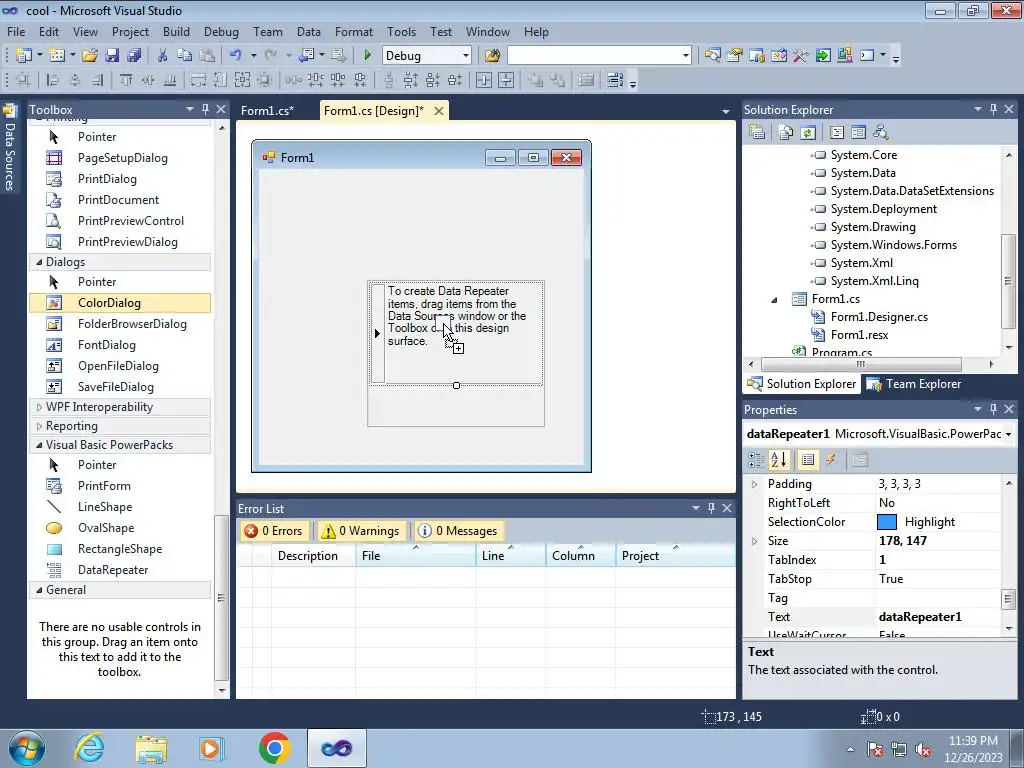Viewport: 1024px width, 768px height.
Task: Open Properties Window via toolbar icon
Action: click(735, 56)
